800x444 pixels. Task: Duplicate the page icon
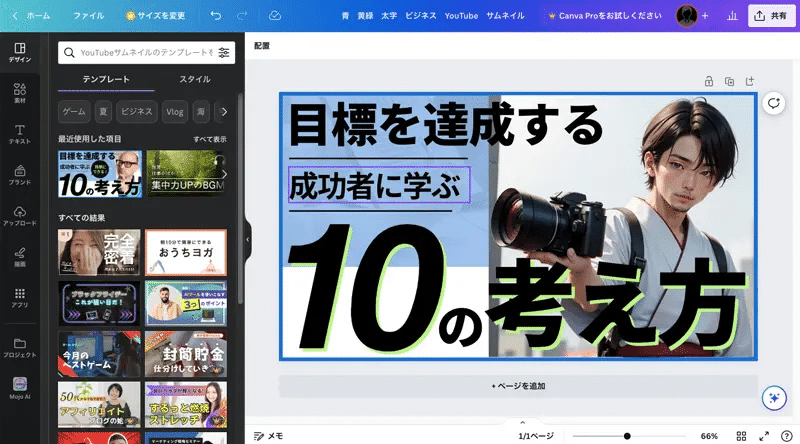[x=729, y=81]
